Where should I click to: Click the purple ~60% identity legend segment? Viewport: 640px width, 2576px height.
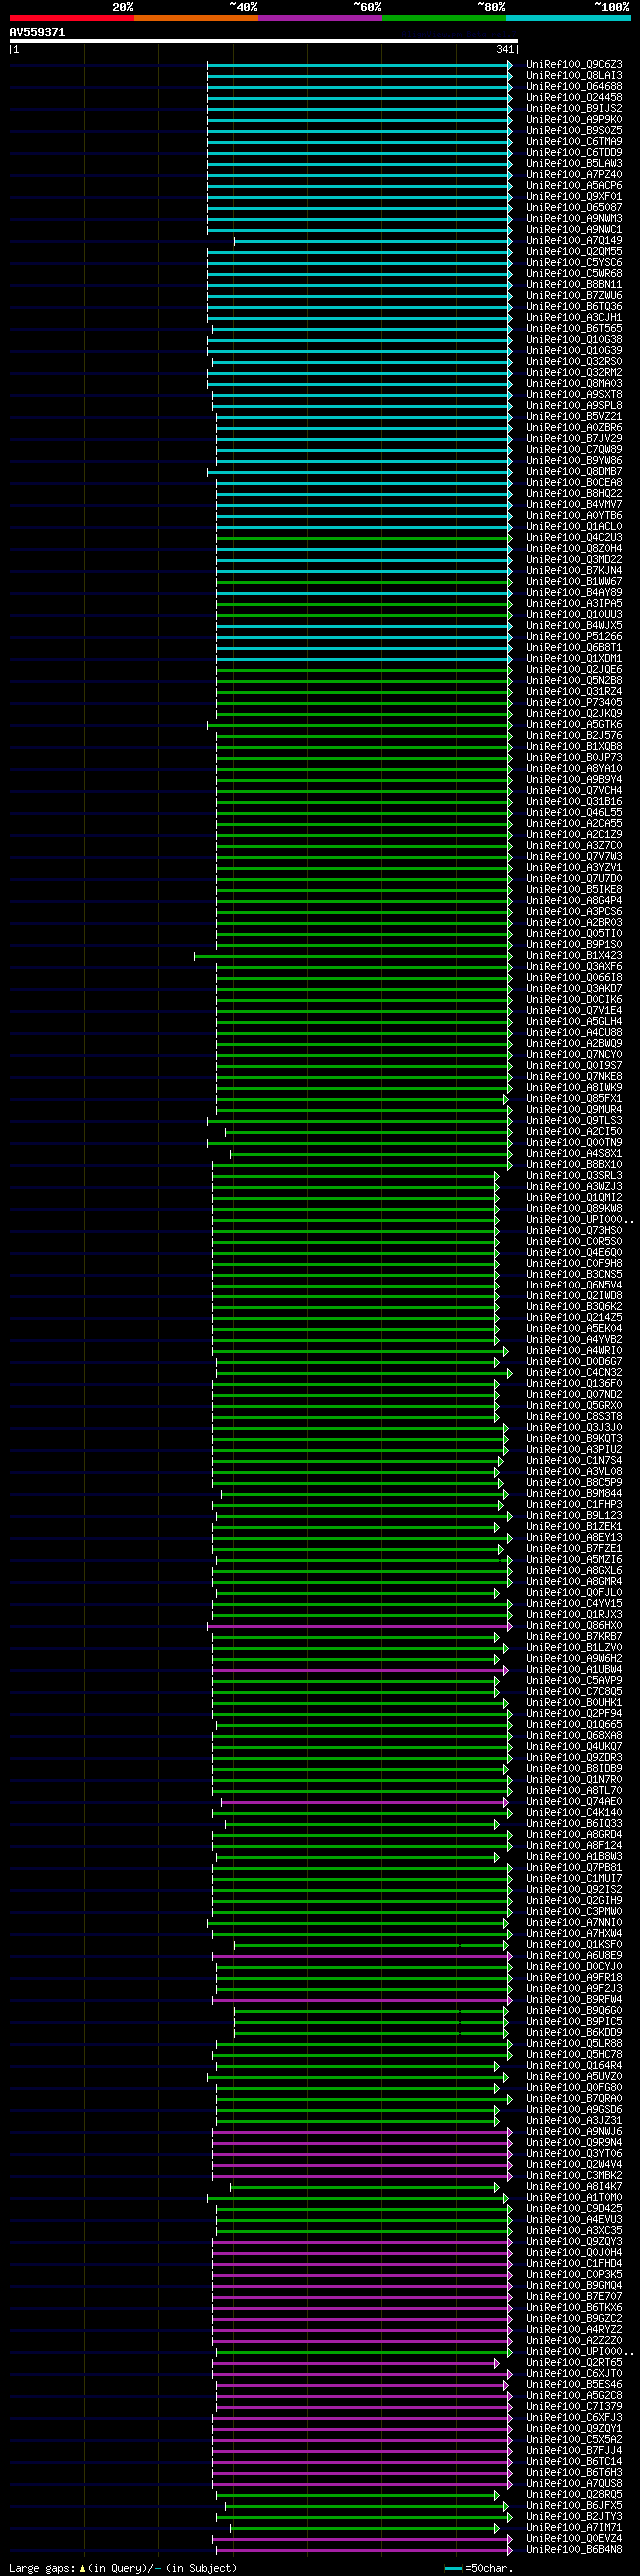319,18
